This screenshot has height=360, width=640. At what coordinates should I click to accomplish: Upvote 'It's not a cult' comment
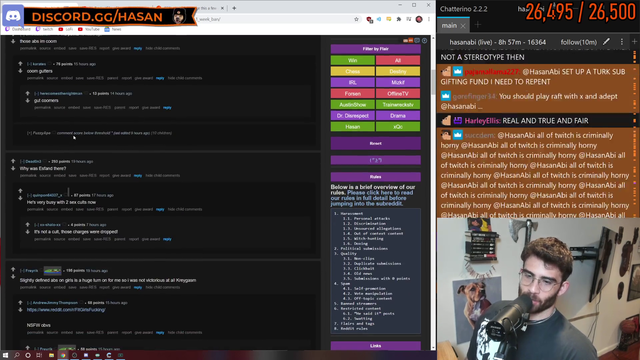click(27, 224)
